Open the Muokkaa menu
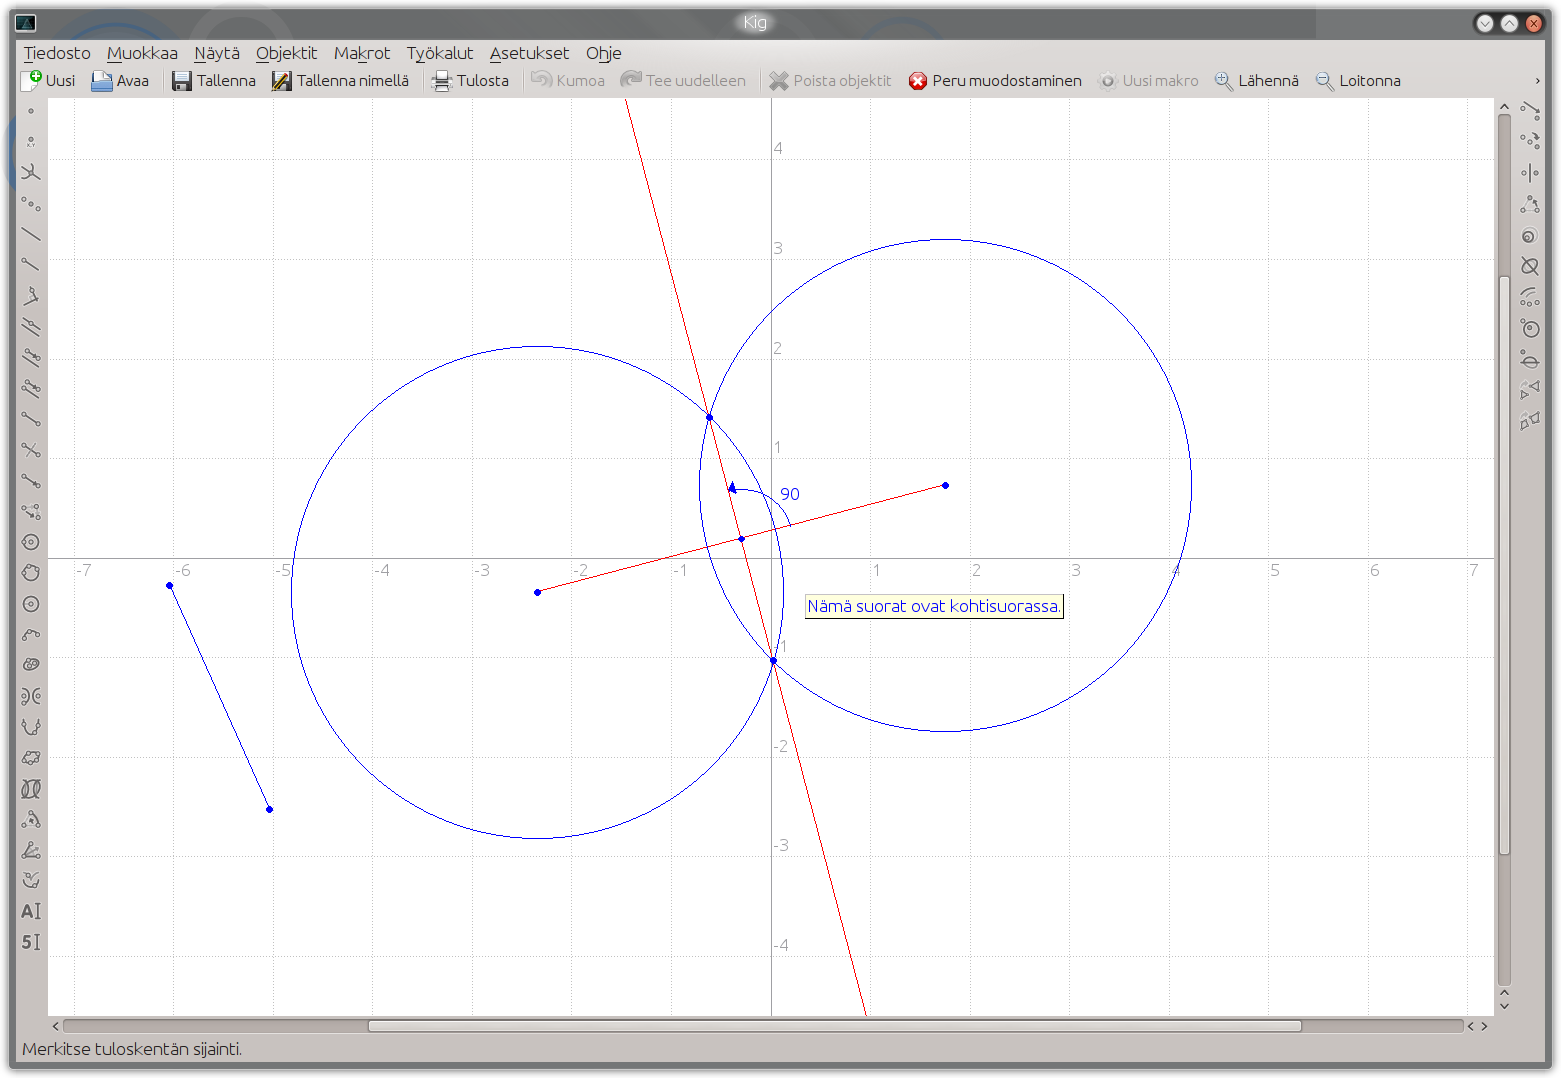 (142, 53)
